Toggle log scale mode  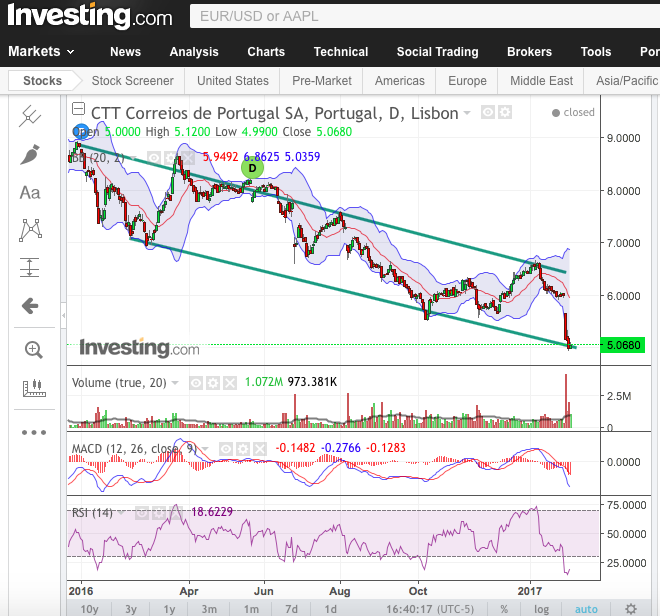tap(541, 609)
